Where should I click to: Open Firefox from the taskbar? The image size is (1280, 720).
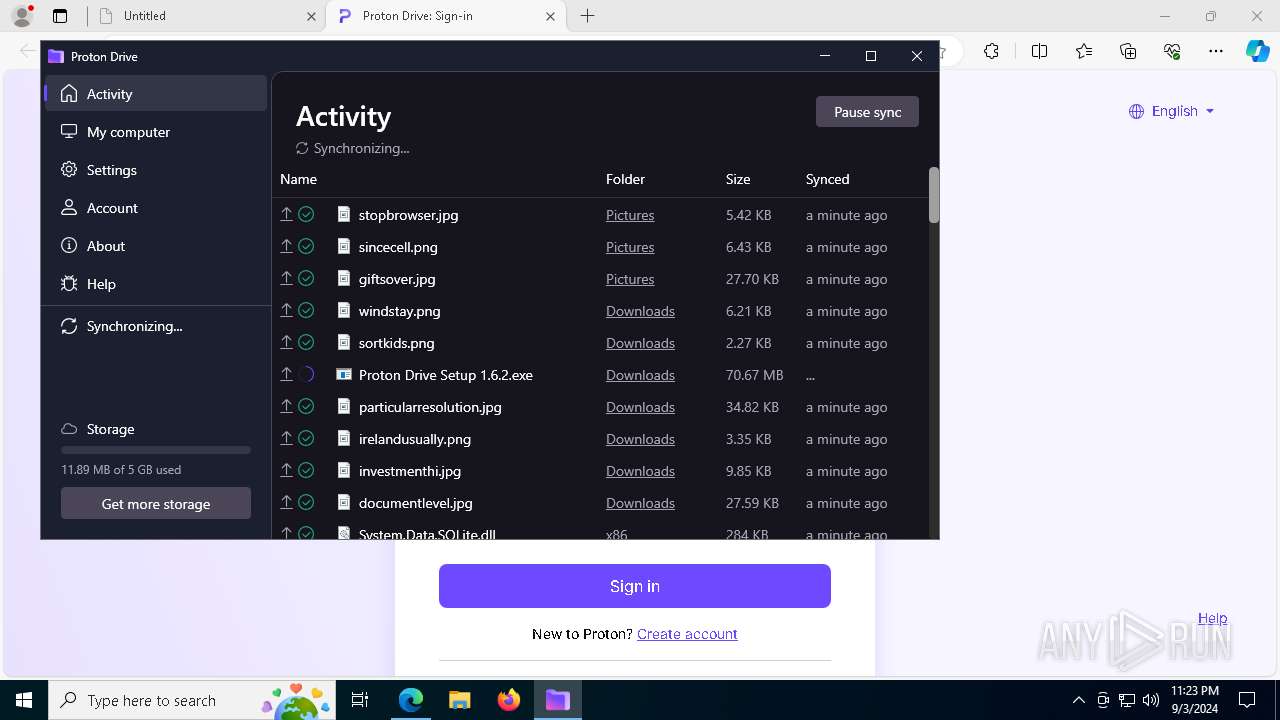(x=509, y=700)
